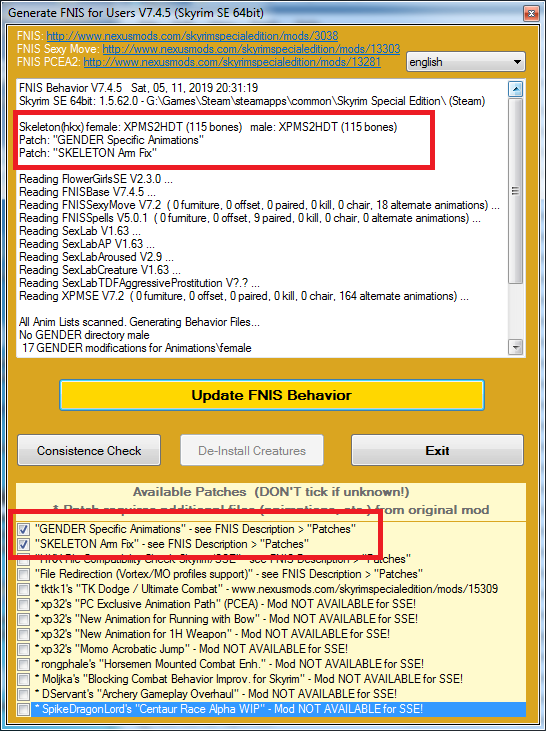Tick xp32's PC Exclusive Animation Path checkbox
This screenshot has width=546, height=731.
[x=23, y=604]
